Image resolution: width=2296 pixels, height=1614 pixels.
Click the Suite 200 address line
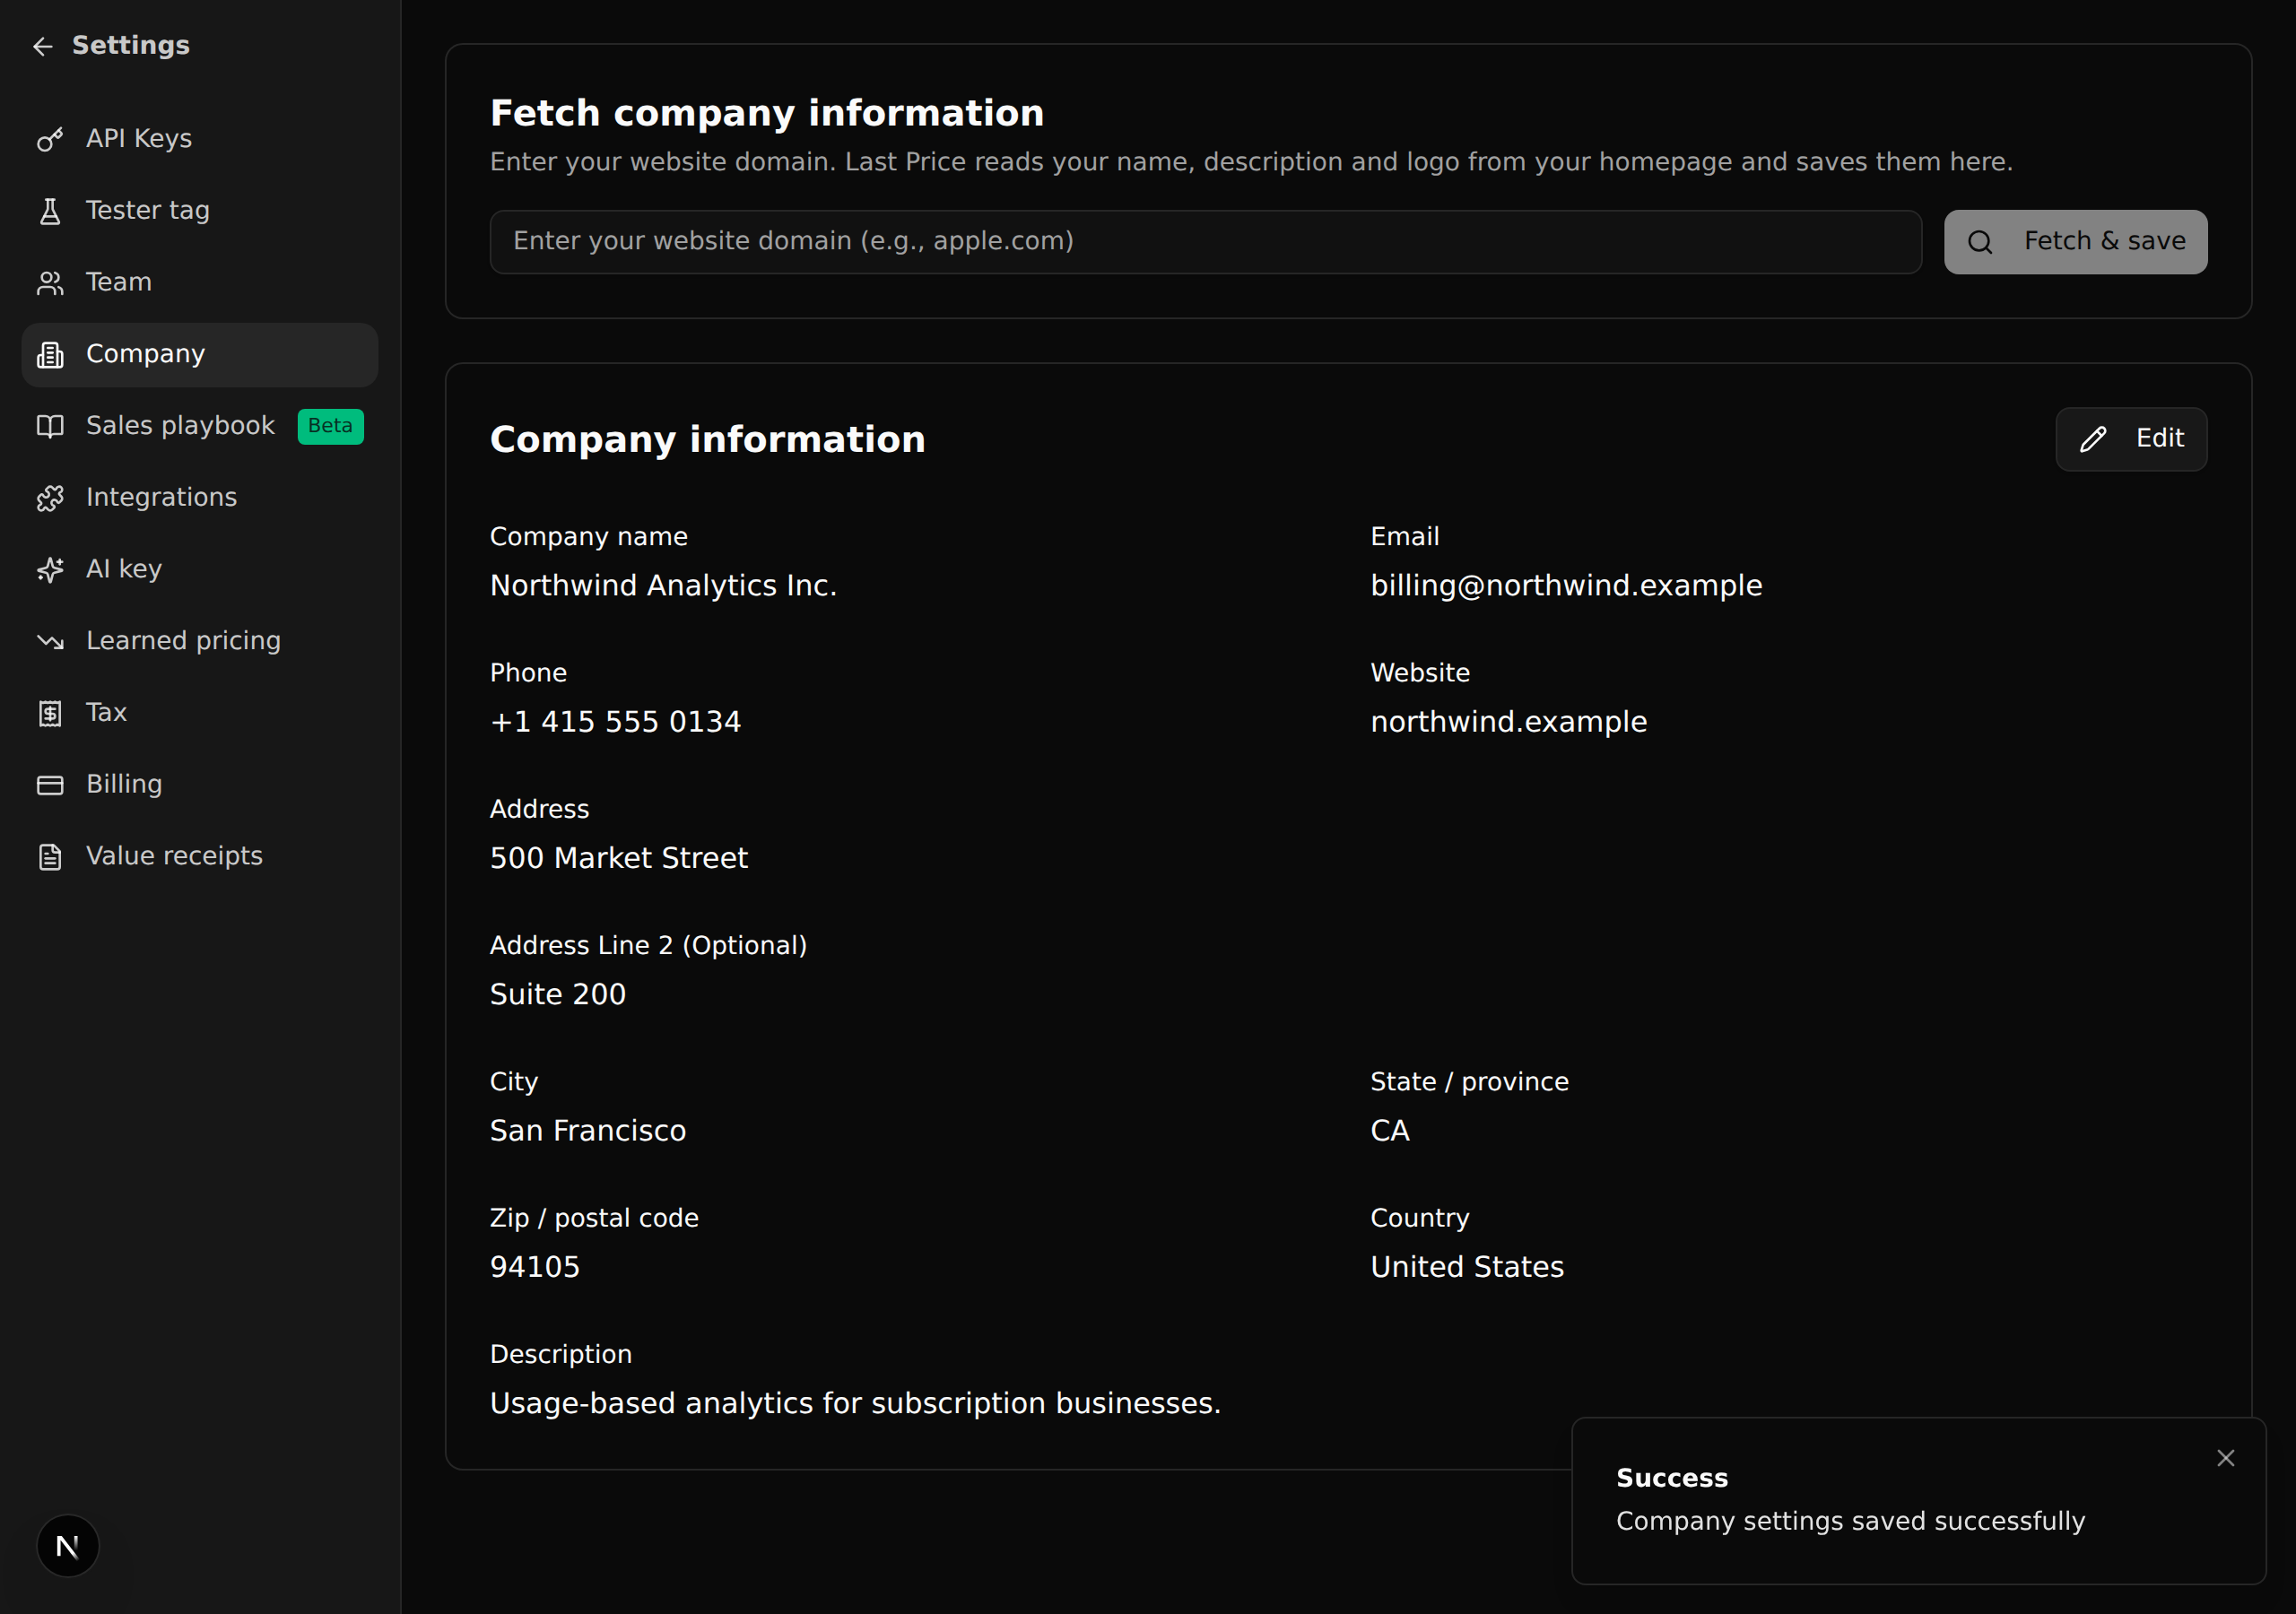[x=557, y=995]
